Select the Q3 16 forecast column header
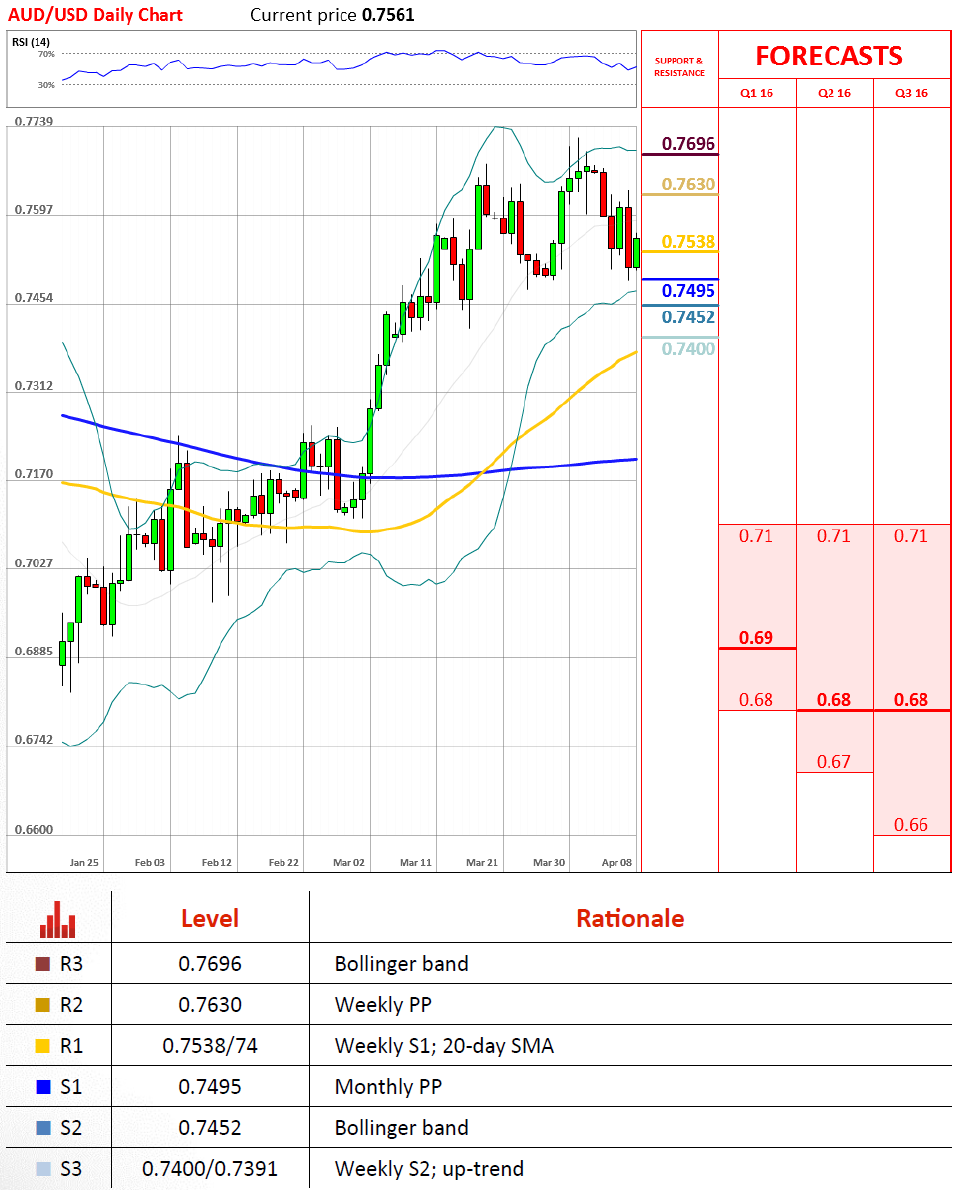The height and width of the screenshot is (1190, 957). click(911, 93)
